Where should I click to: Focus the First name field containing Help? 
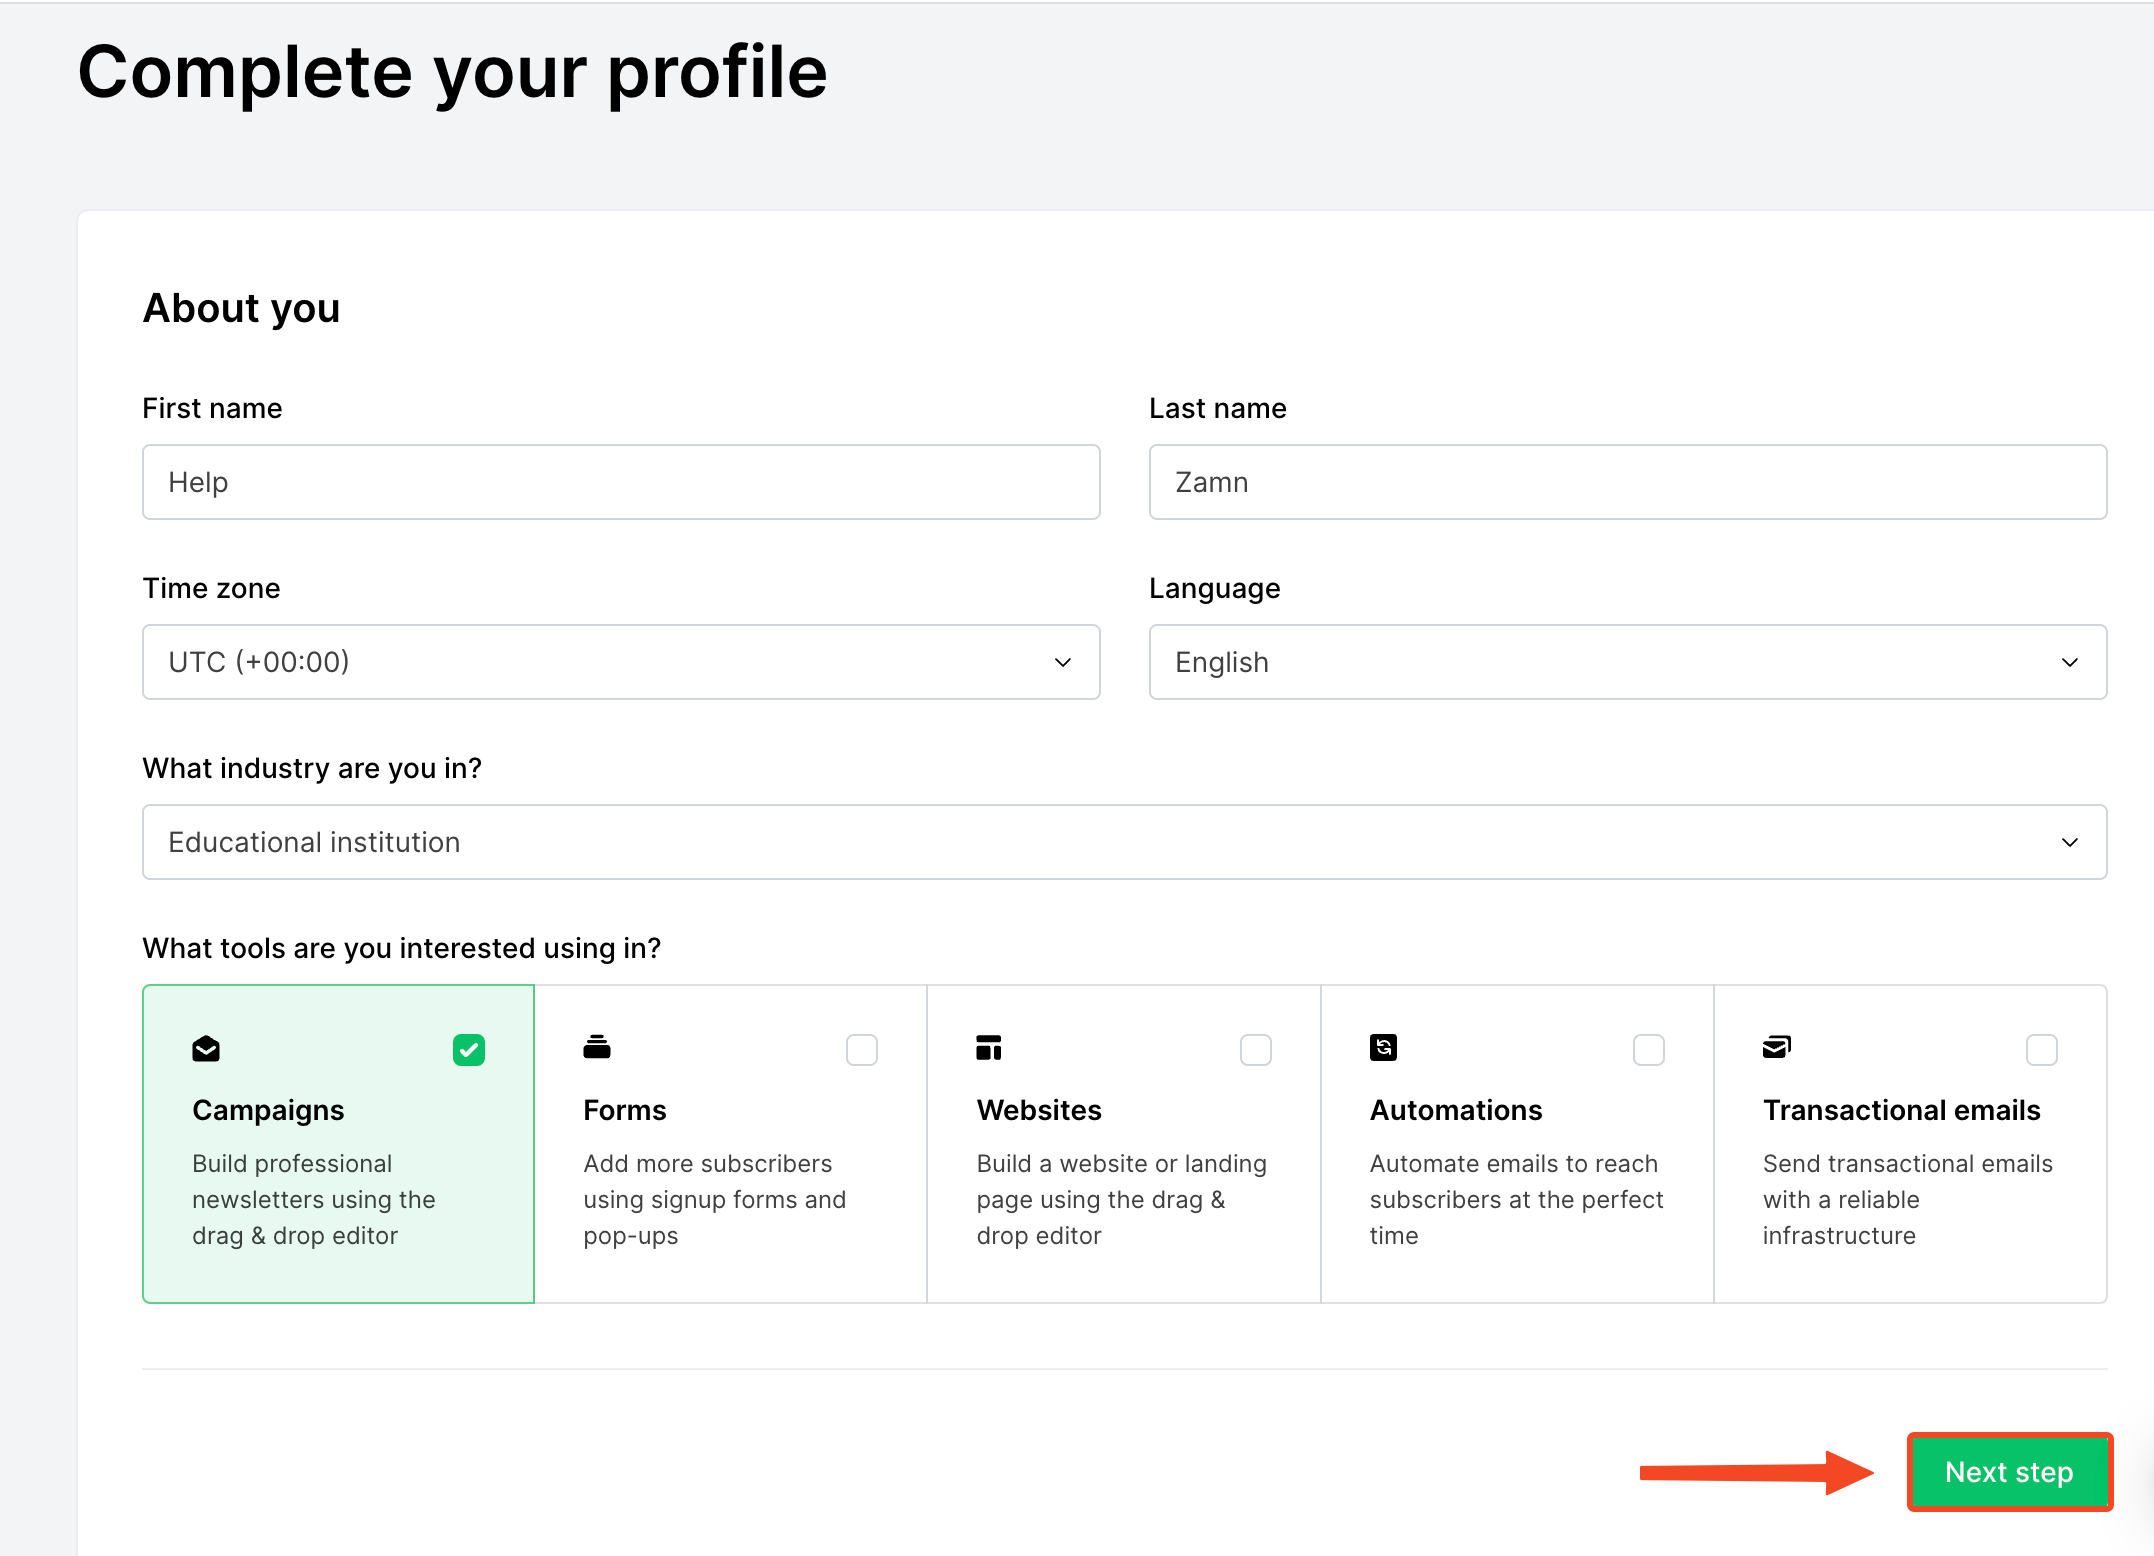click(x=621, y=482)
